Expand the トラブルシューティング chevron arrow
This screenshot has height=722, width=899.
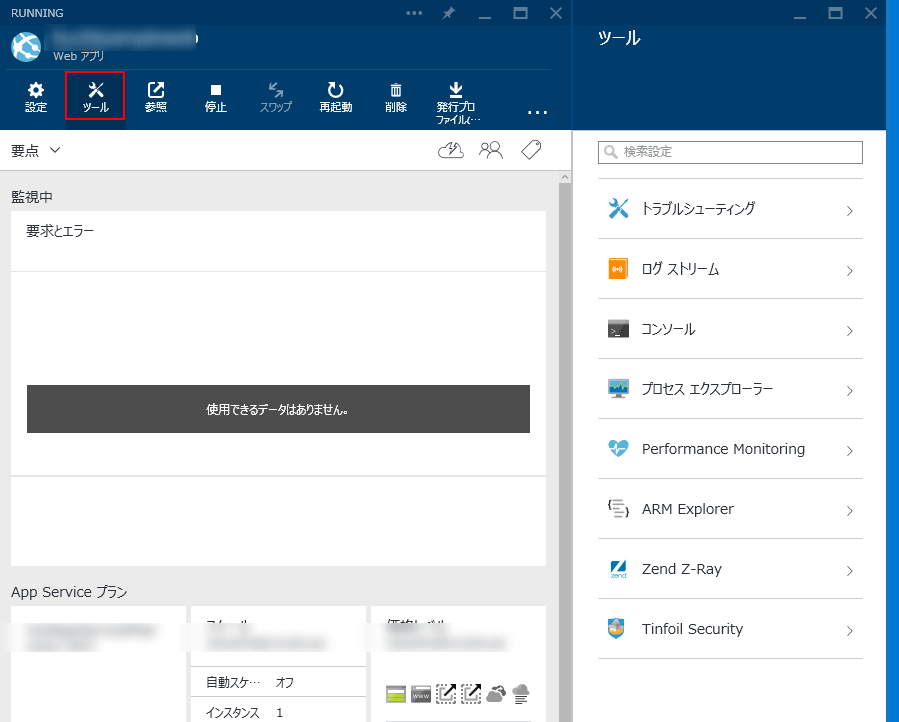tap(849, 210)
